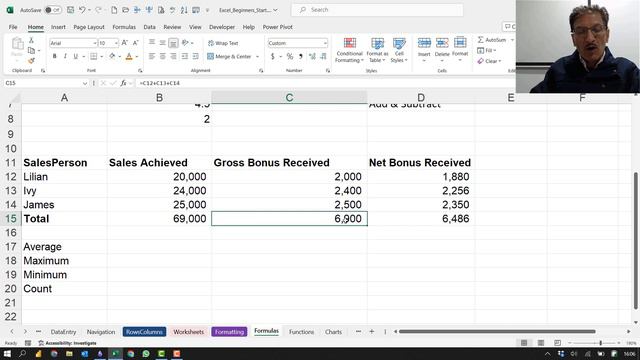Increase the font size
The height and width of the screenshot is (360, 640).
coord(125,43)
